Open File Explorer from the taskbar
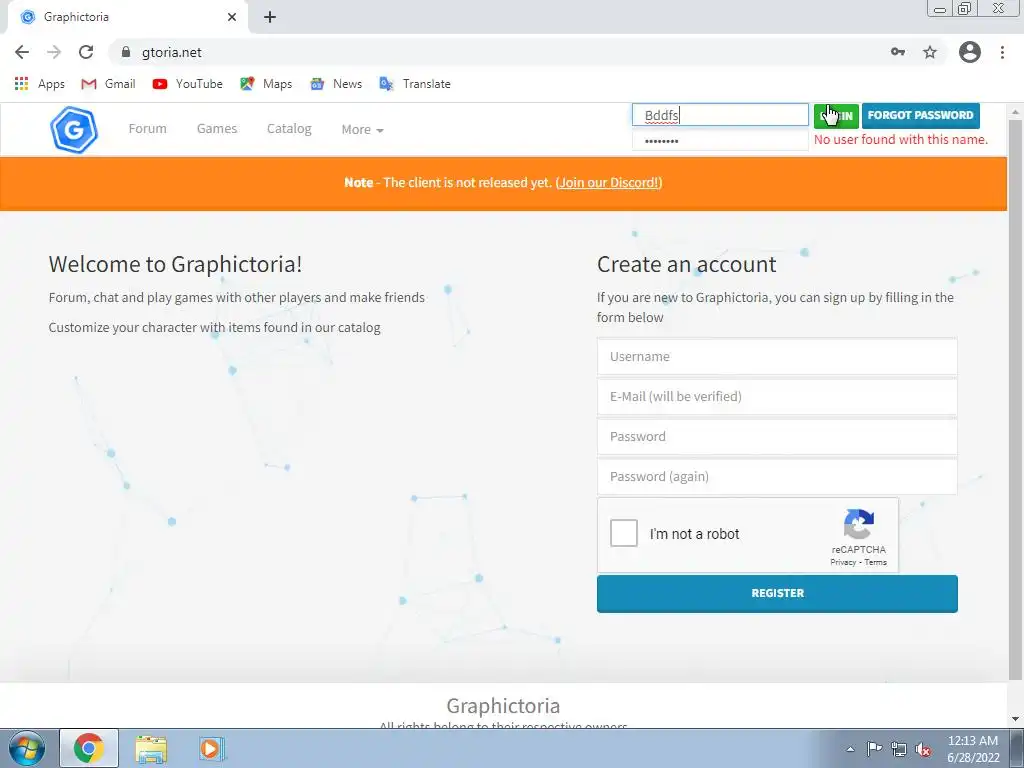The image size is (1024, 768). 151,748
